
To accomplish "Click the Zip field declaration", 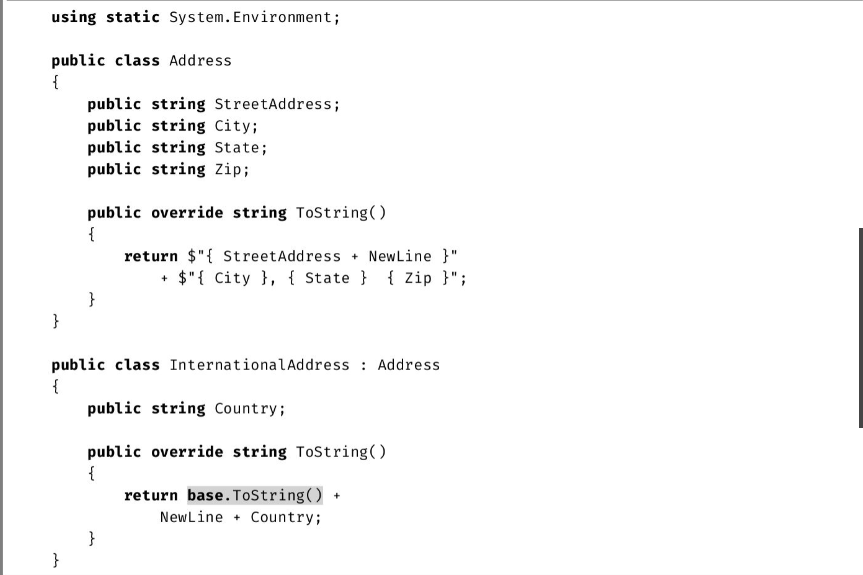I will (168, 169).
